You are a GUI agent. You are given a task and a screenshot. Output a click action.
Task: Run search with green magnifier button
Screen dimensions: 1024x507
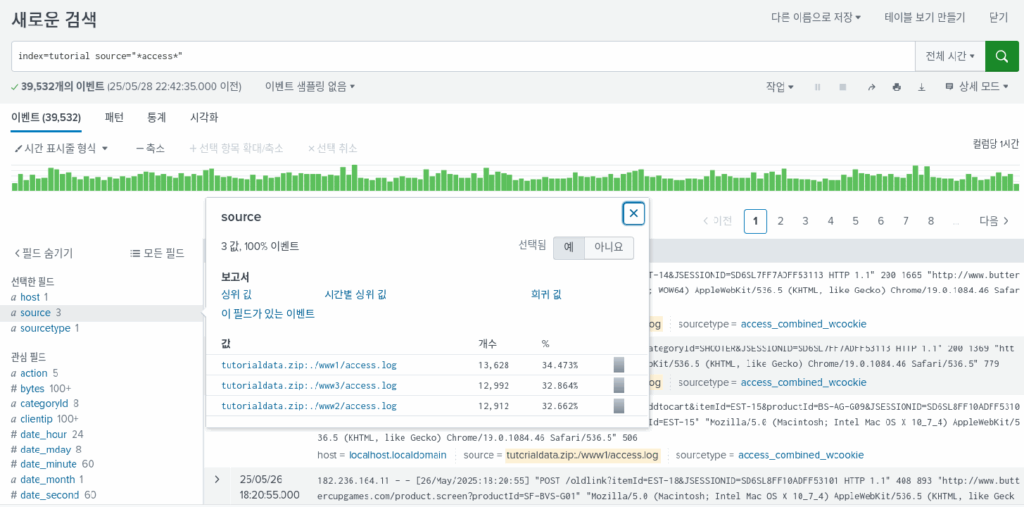tap(1002, 57)
